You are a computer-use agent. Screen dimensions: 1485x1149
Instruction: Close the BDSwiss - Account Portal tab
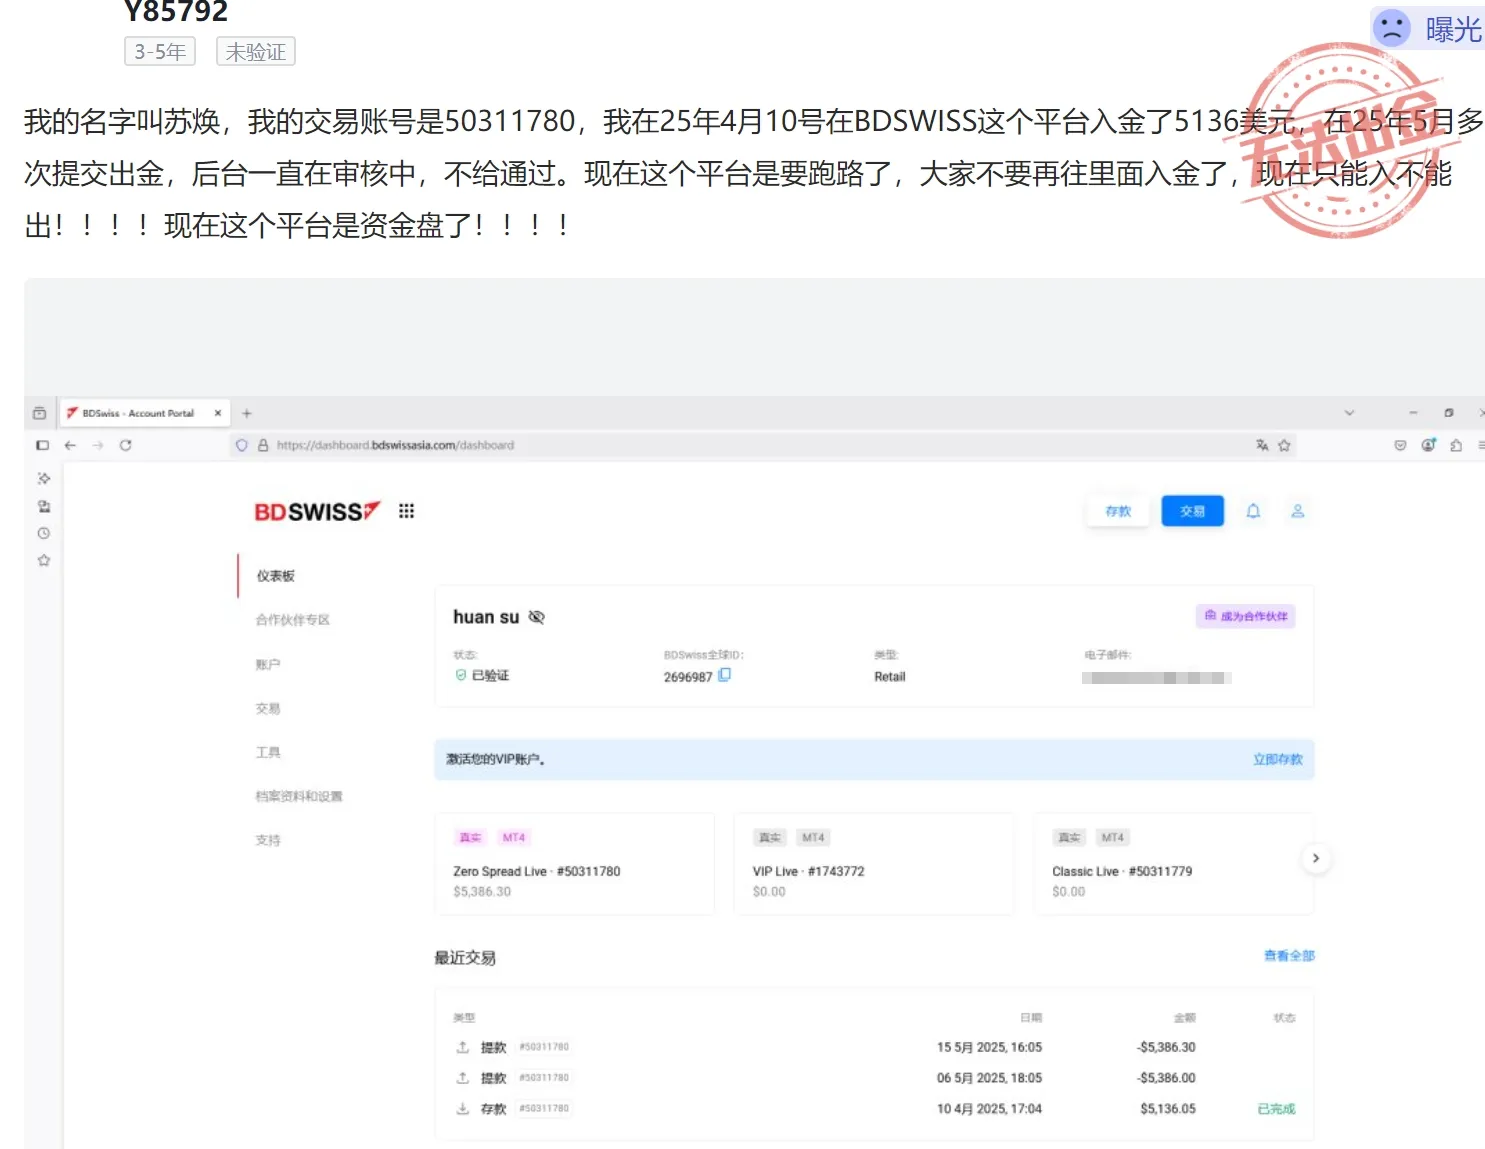tap(218, 413)
